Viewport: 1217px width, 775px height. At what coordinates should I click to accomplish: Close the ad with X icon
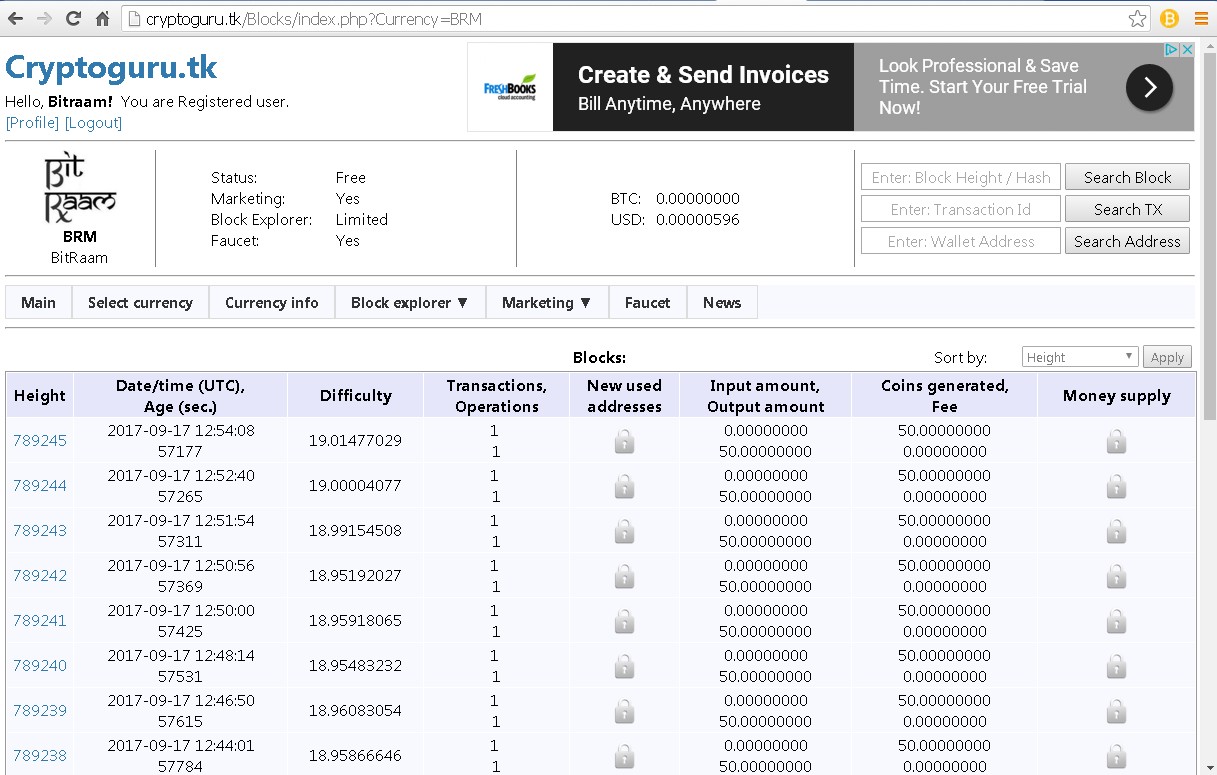[x=1186, y=50]
